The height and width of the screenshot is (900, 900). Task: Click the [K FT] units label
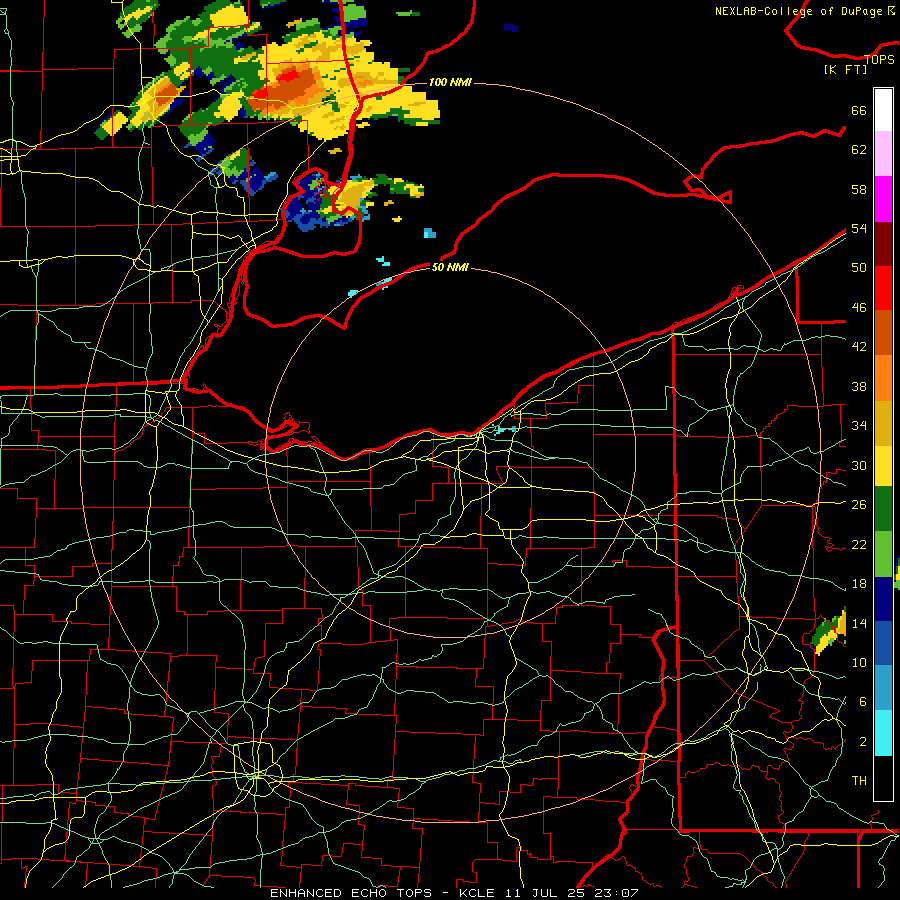point(845,70)
